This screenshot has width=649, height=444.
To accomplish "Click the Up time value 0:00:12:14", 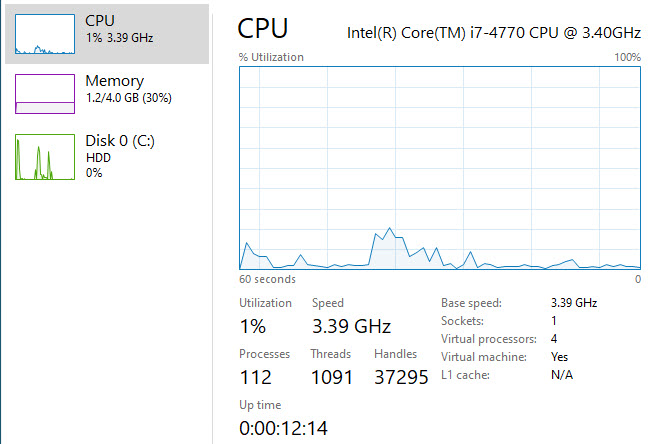I will coord(283,429).
